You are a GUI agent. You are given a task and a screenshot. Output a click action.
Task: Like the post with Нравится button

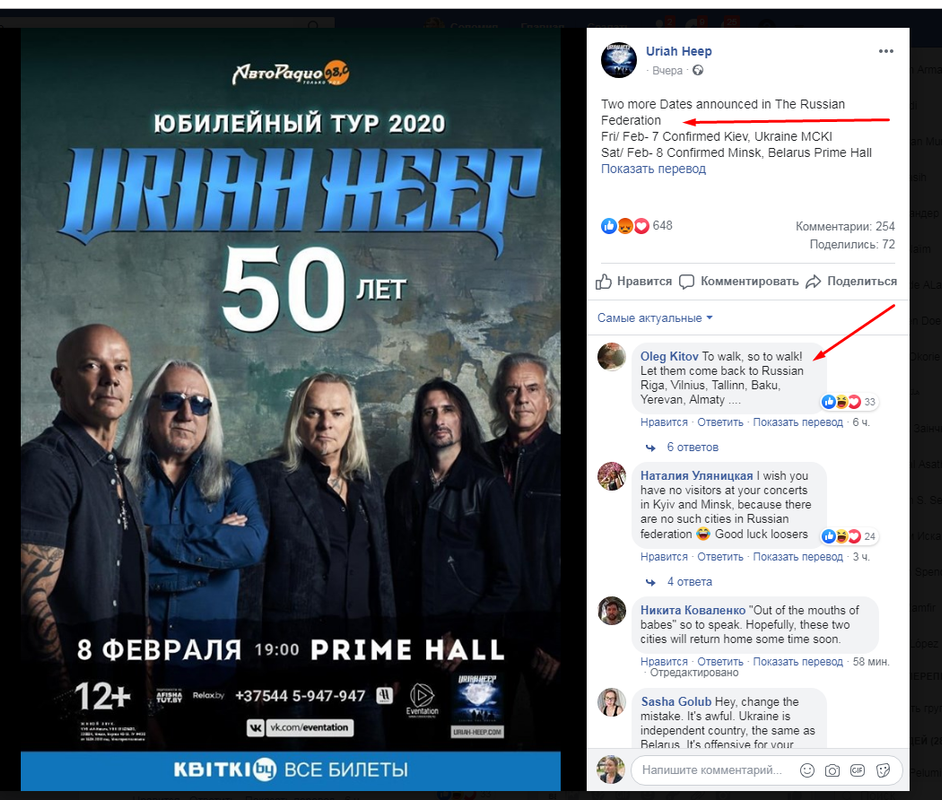[634, 281]
